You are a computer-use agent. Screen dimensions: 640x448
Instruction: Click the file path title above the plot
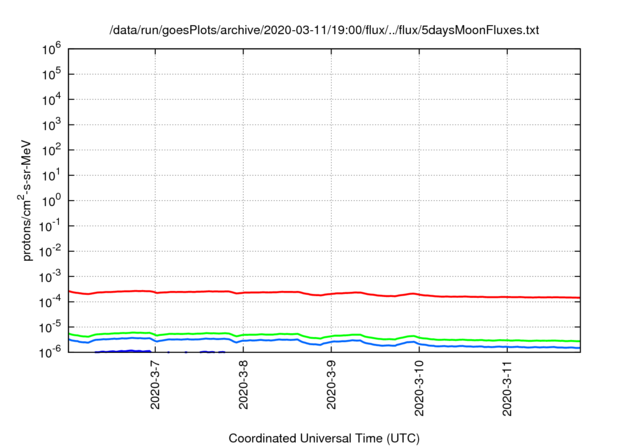(324, 30)
